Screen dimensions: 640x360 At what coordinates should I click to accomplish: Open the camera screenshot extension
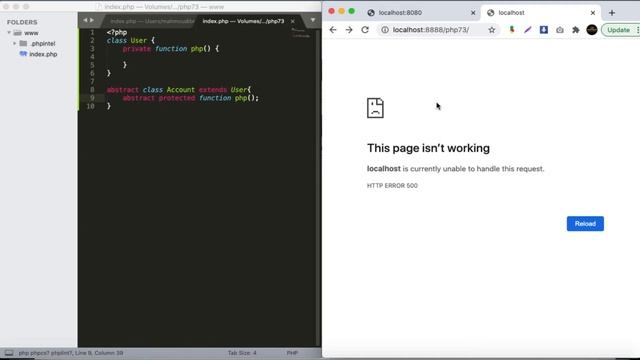[560, 30]
